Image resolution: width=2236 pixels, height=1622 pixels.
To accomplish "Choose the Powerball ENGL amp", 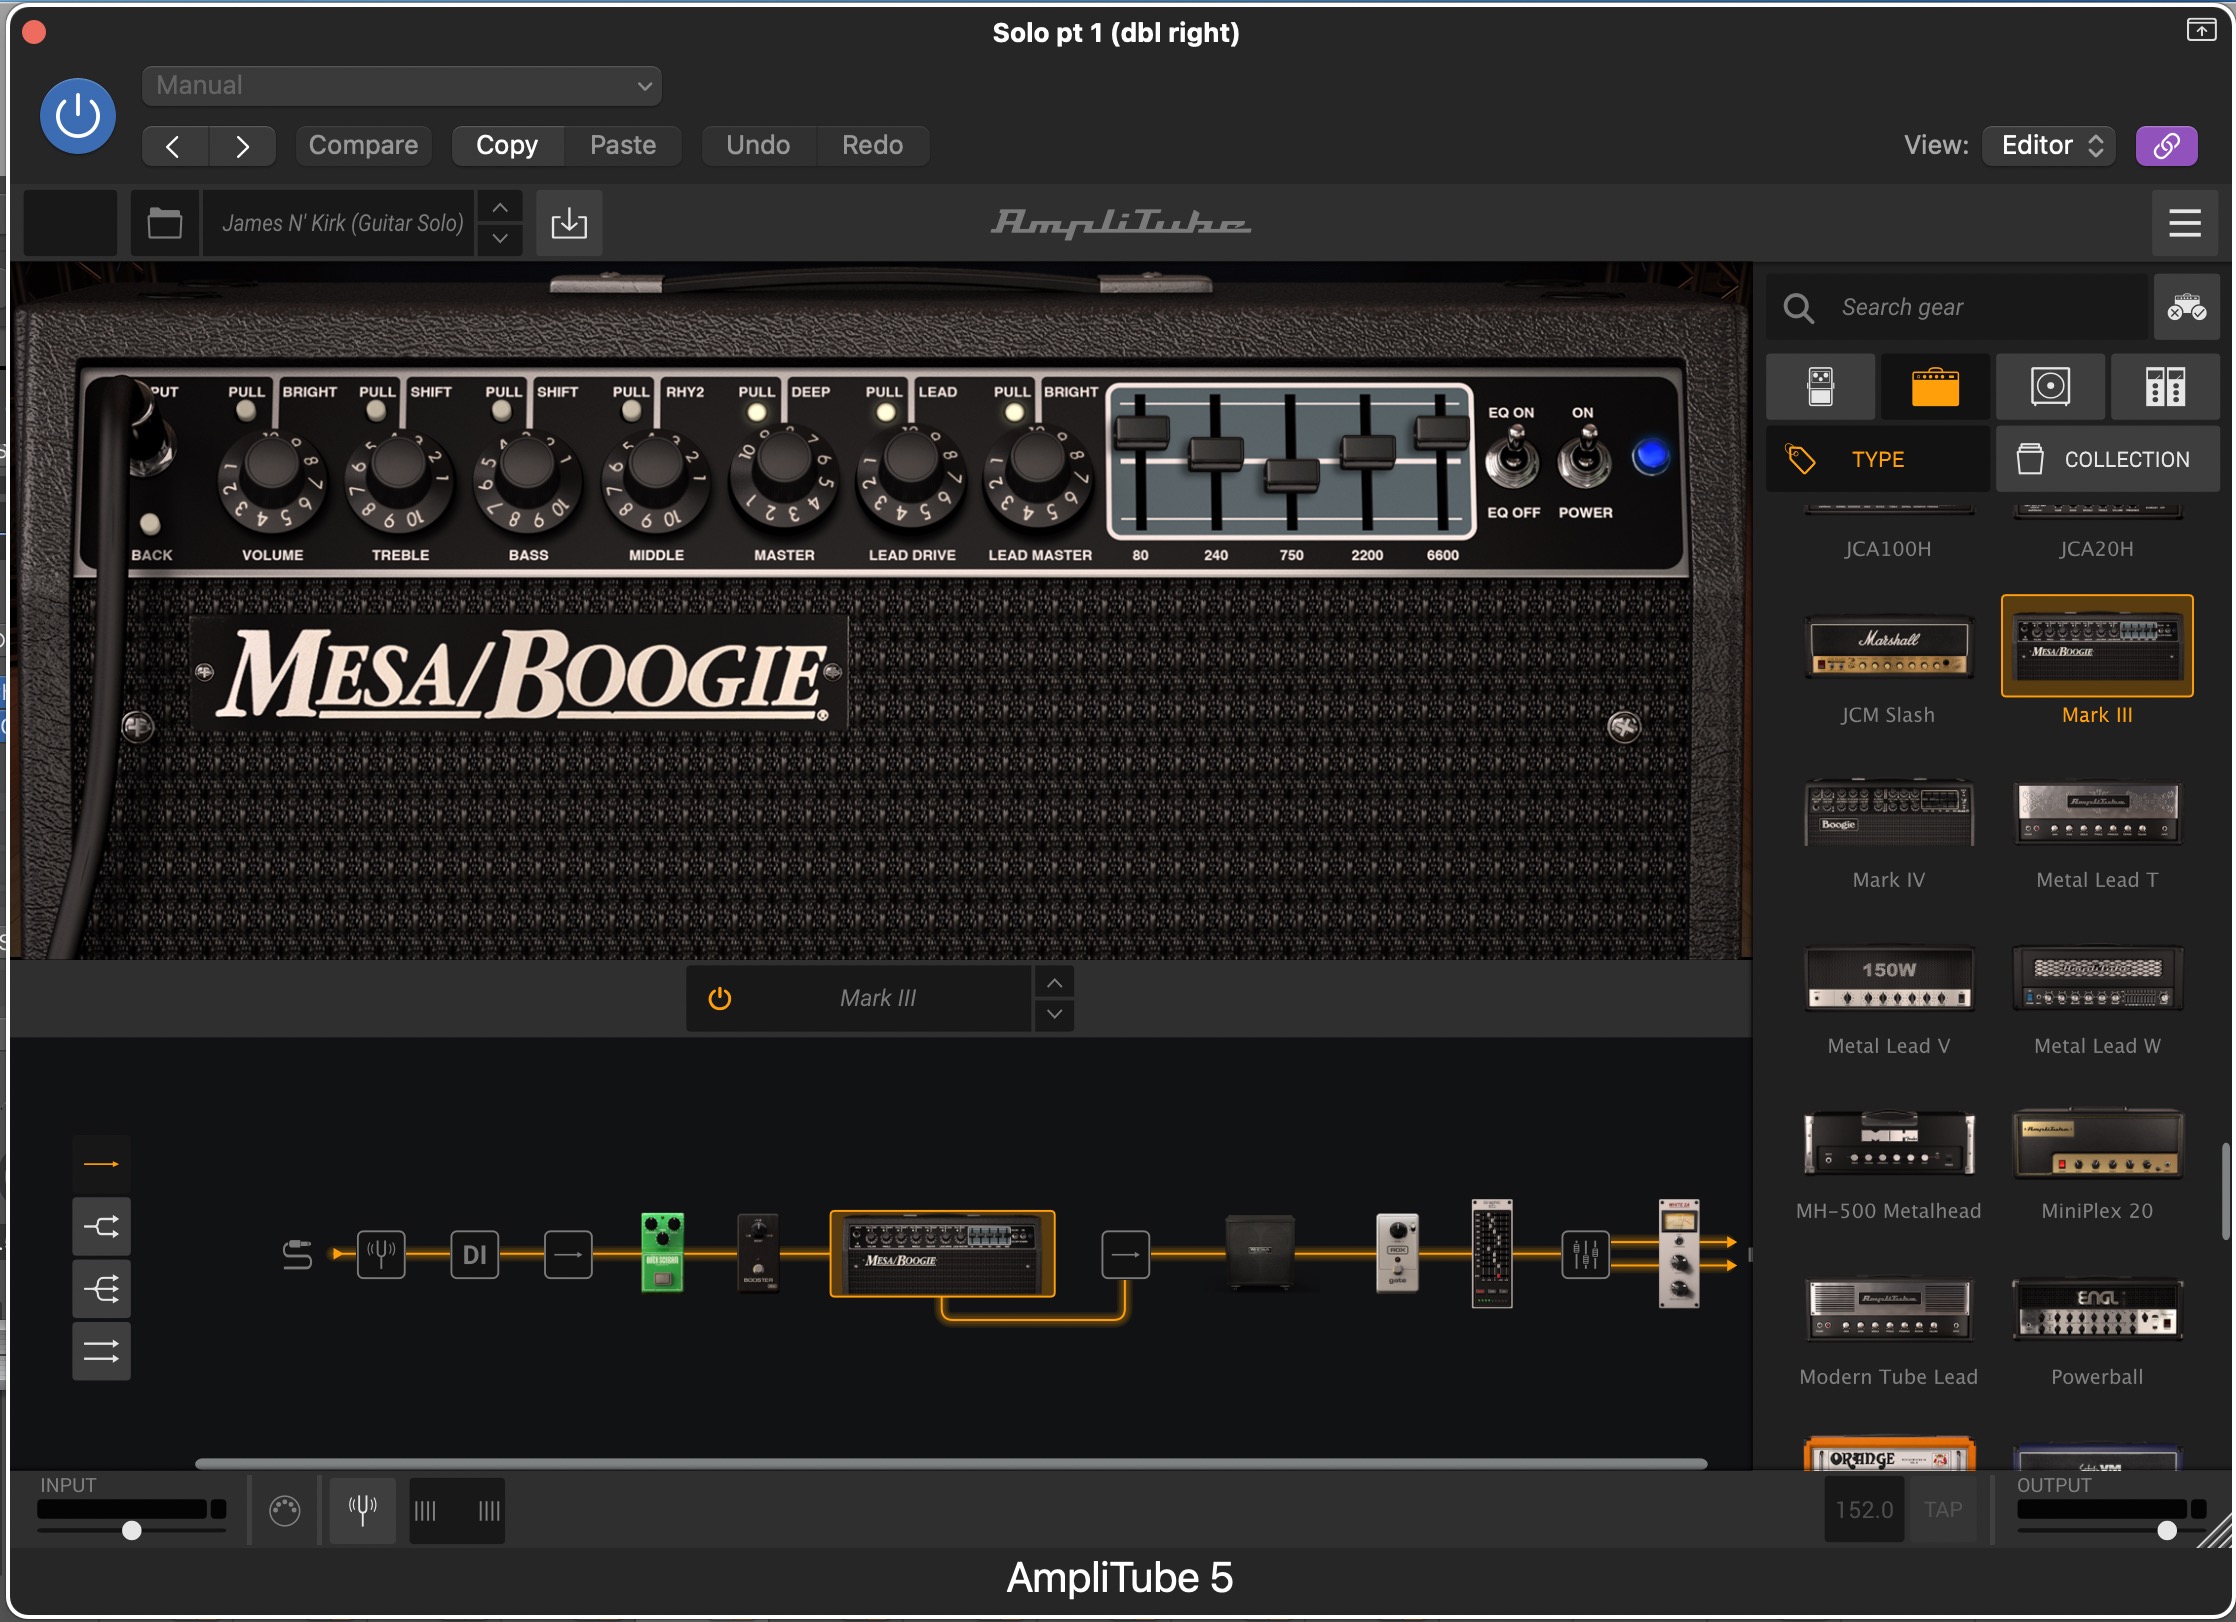I will pos(2097,1309).
